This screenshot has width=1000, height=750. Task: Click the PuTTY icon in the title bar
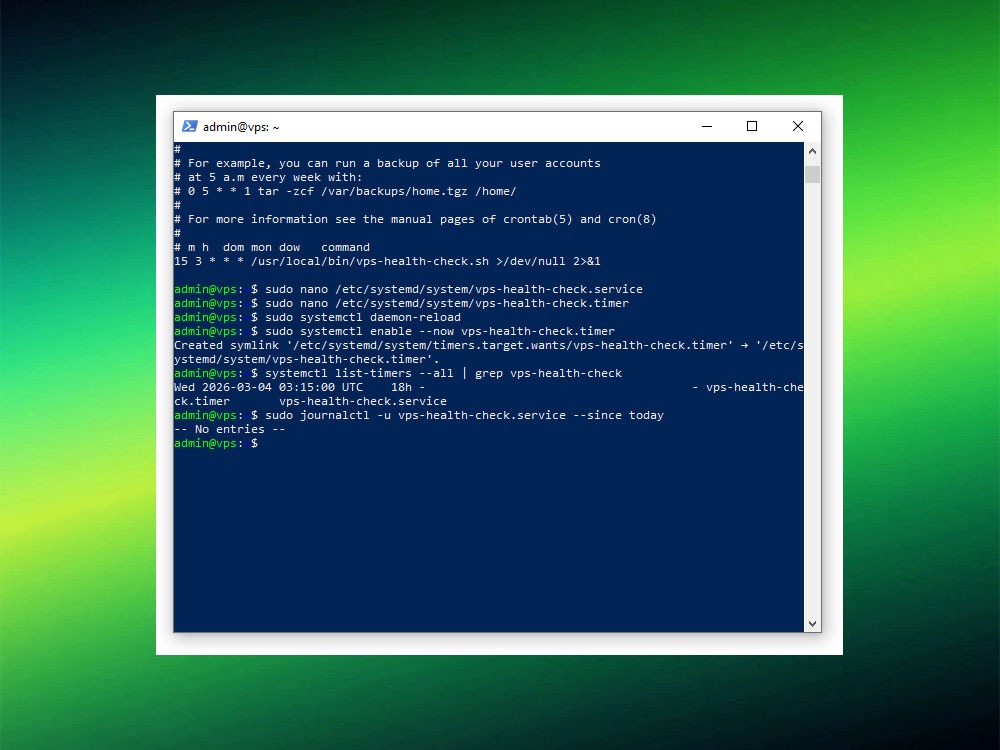coord(190,126)
